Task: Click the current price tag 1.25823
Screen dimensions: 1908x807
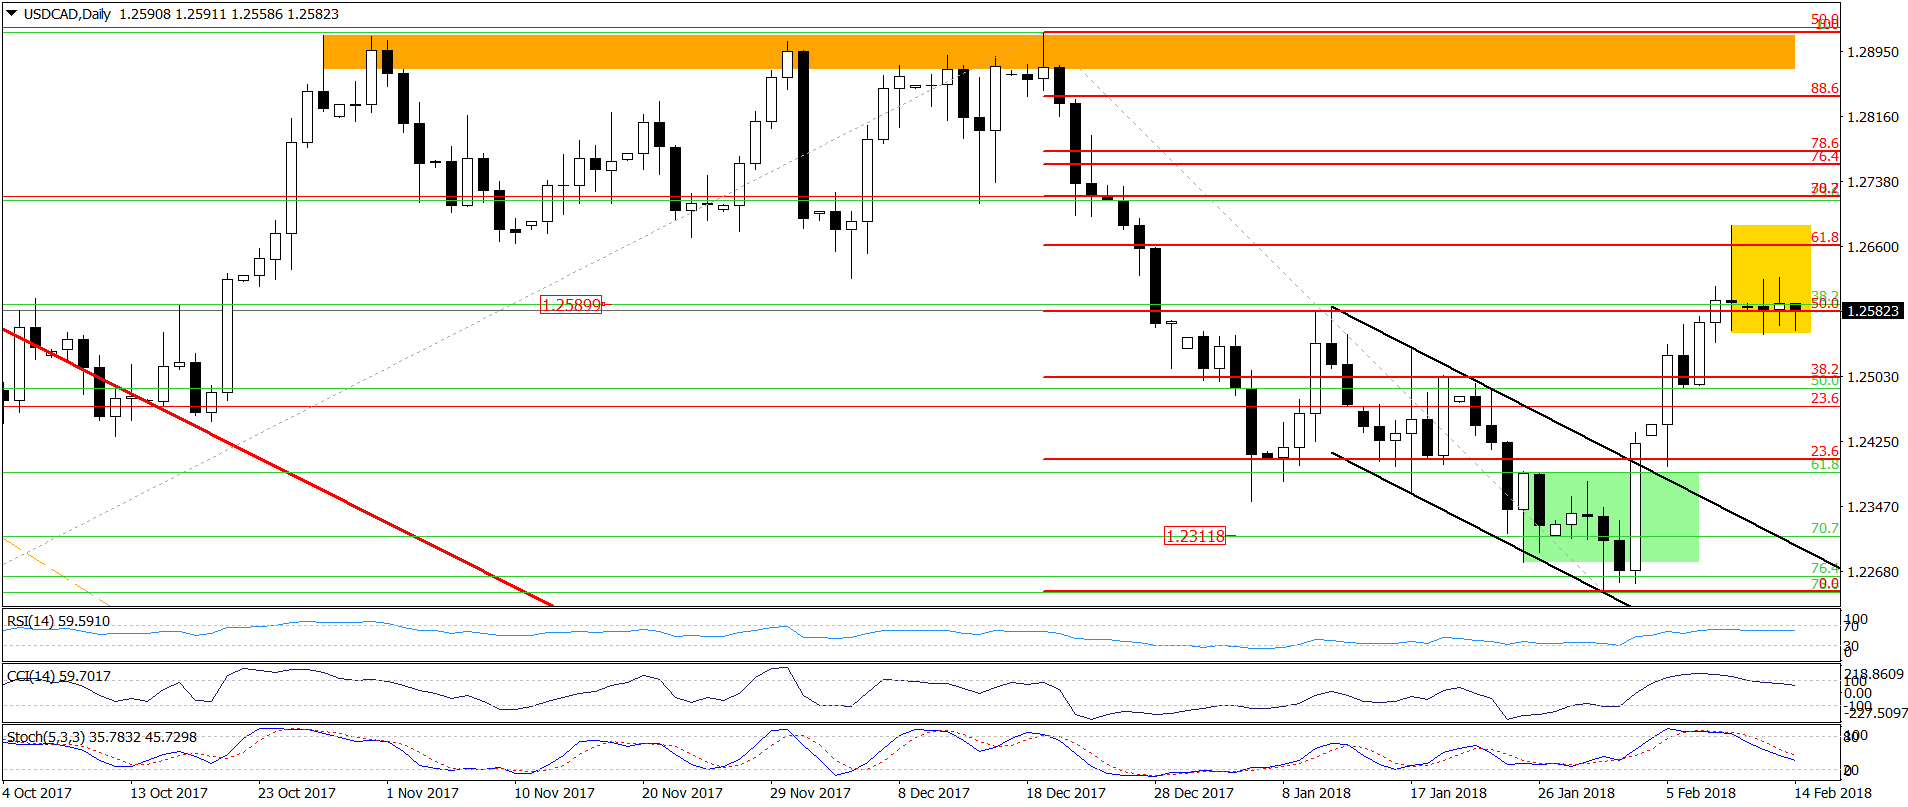Action: (1871, 311)
